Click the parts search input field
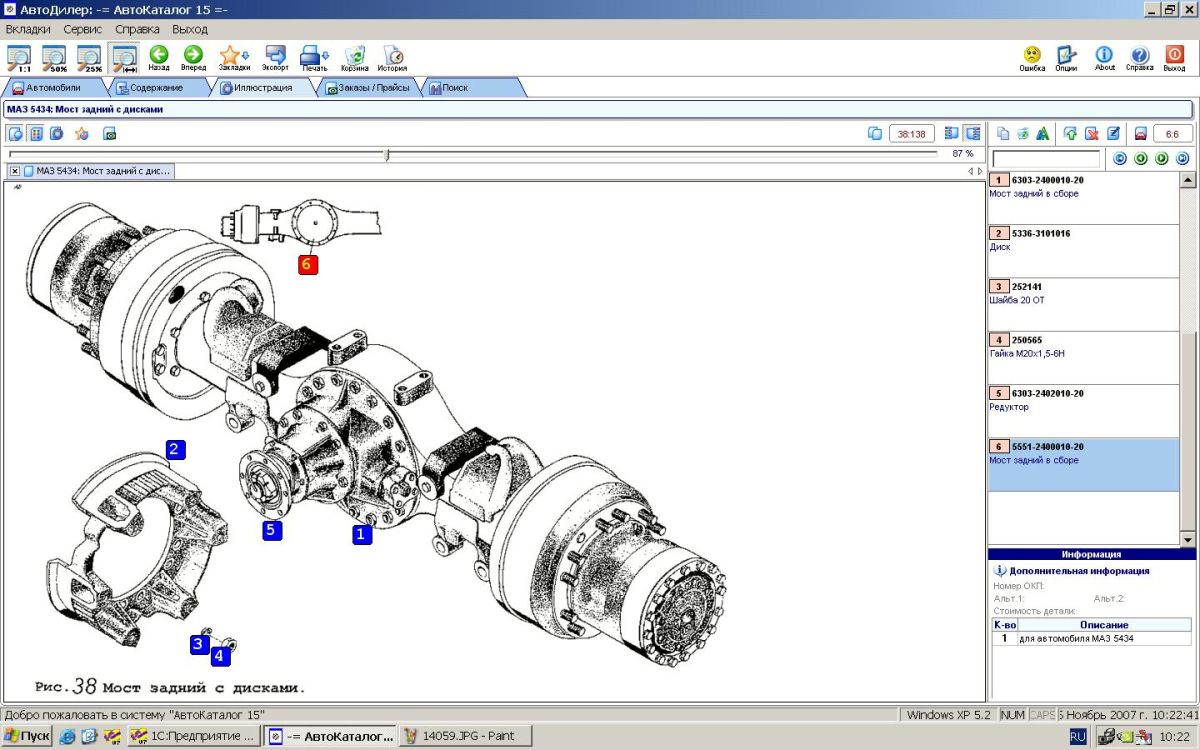 pos(1045,159)
